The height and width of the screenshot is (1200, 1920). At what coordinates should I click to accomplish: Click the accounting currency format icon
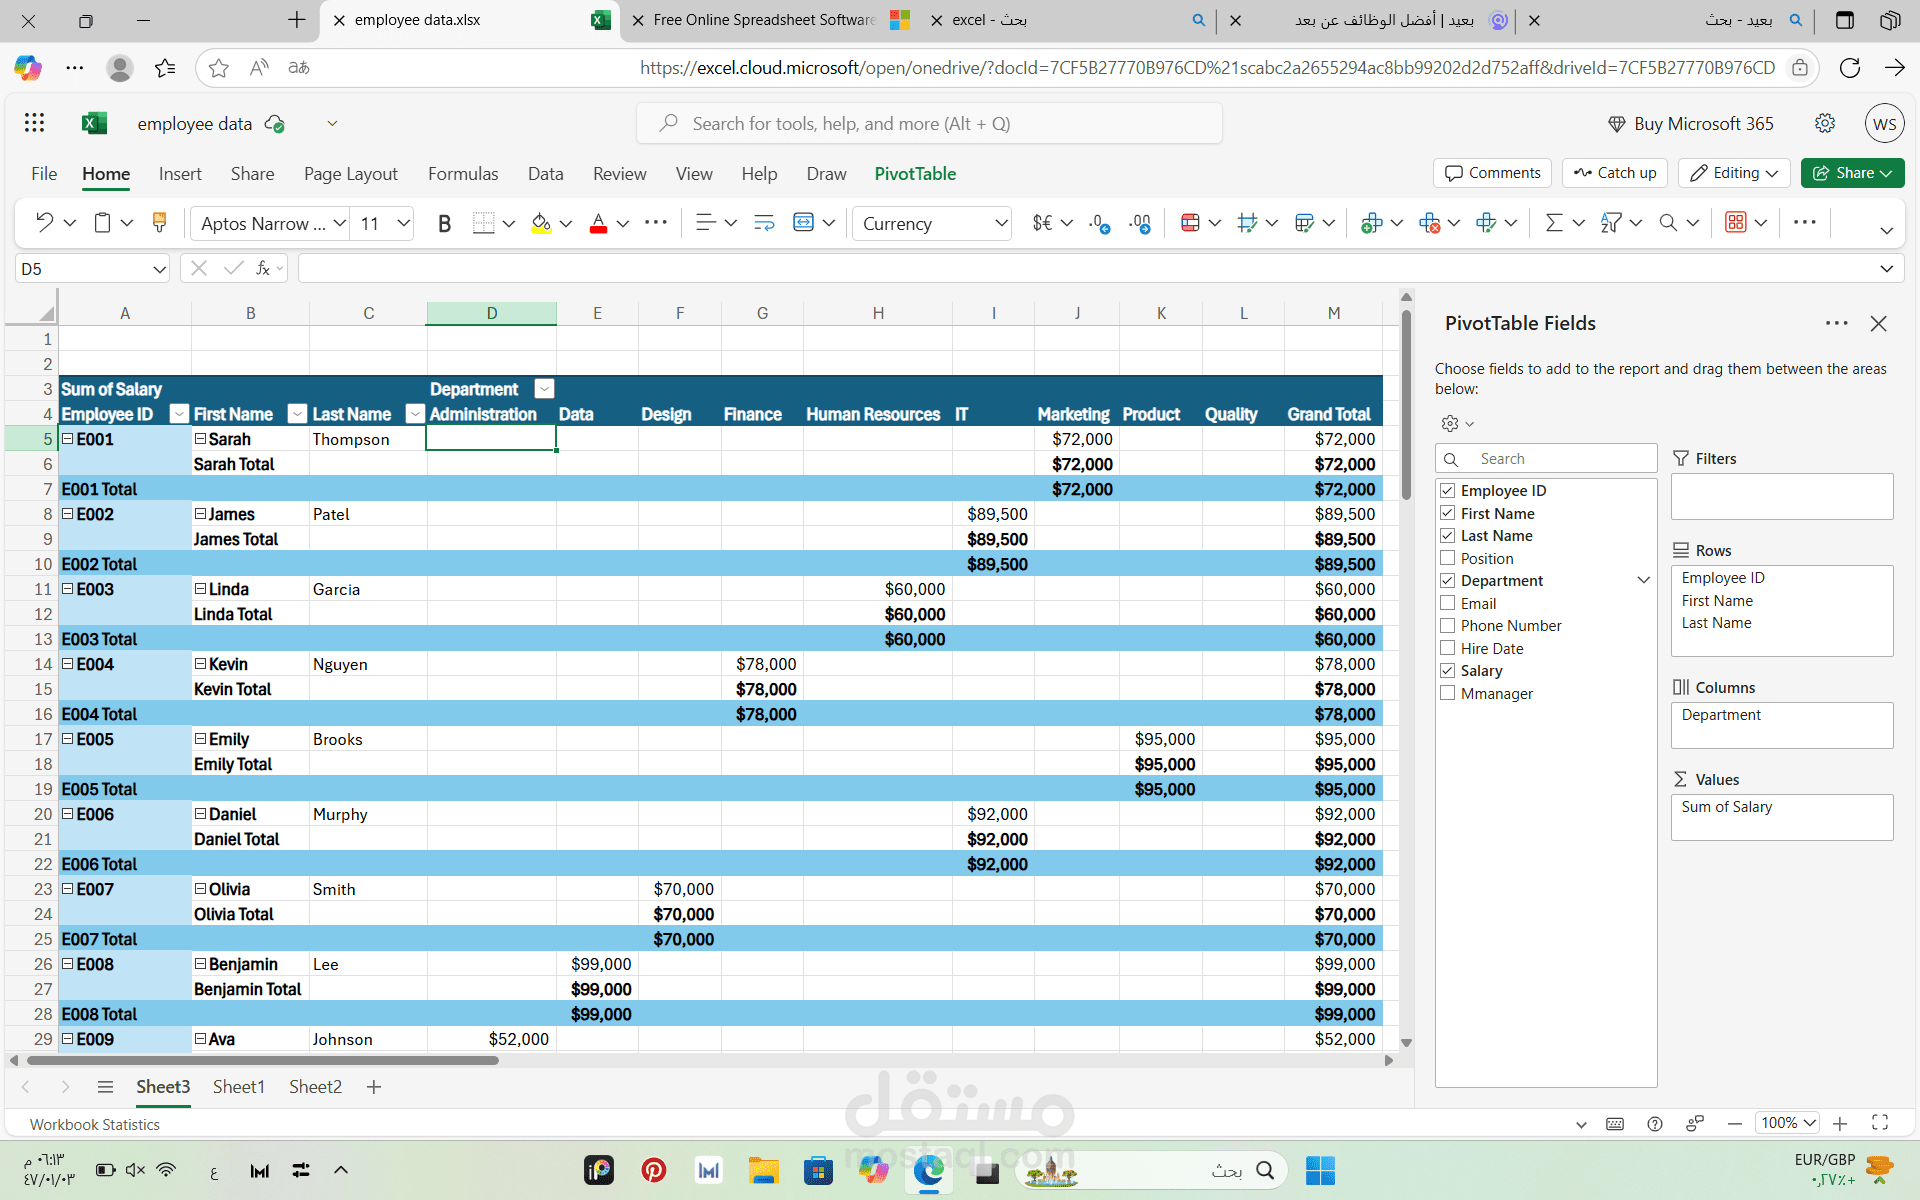(x=1042, y=223)
